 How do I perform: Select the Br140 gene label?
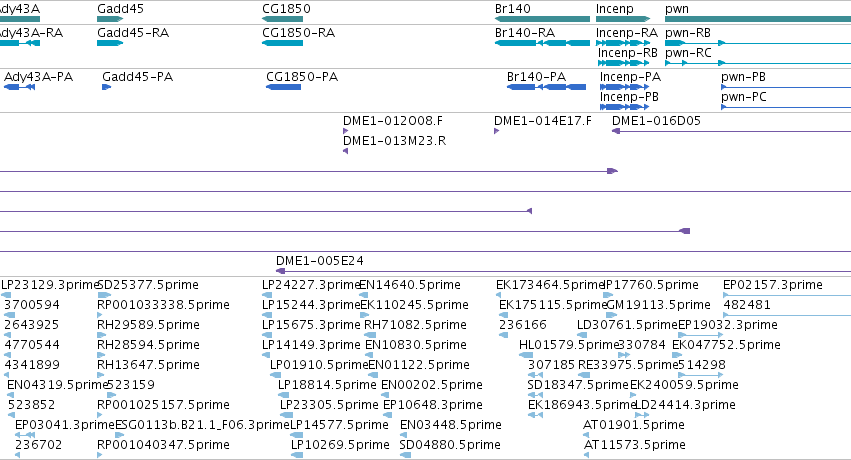coord(513,9)
